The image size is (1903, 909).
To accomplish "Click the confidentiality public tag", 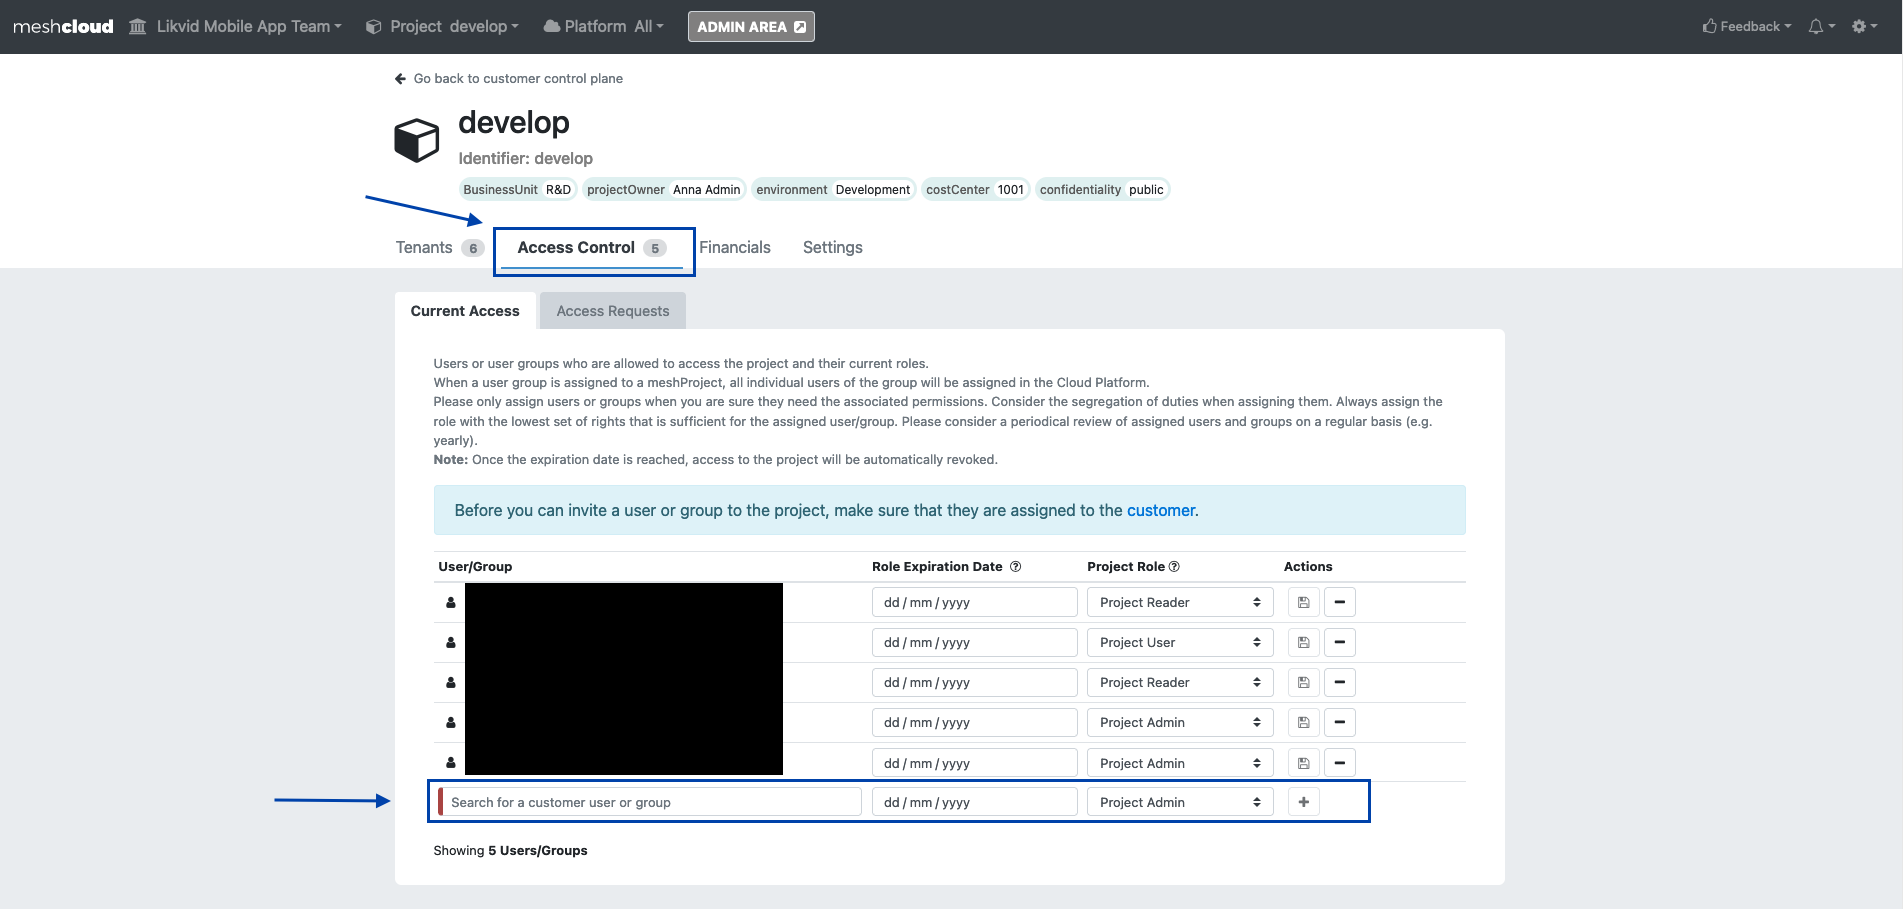I will 1102,190.
